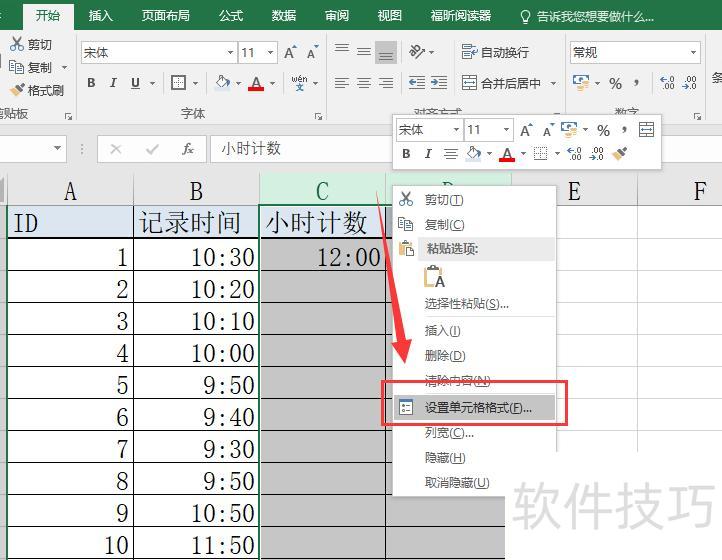Screen dimensions: 722x560
Task: Click Merge and Center (合并后居中)
Action: click(x=501, y=83)
